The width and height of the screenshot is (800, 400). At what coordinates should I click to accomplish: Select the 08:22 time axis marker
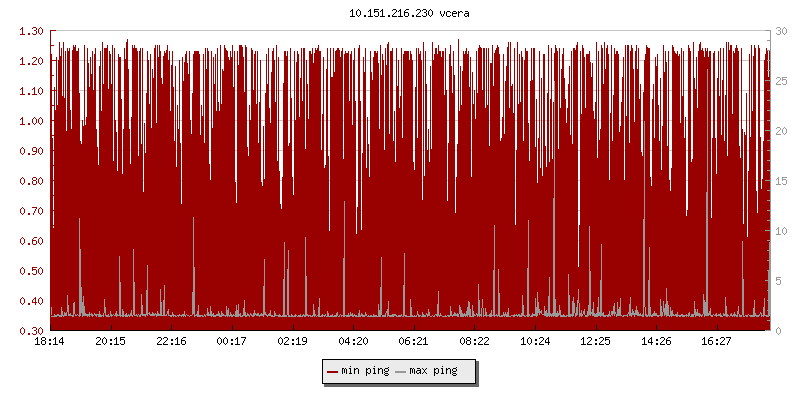(x=475, y=342)
